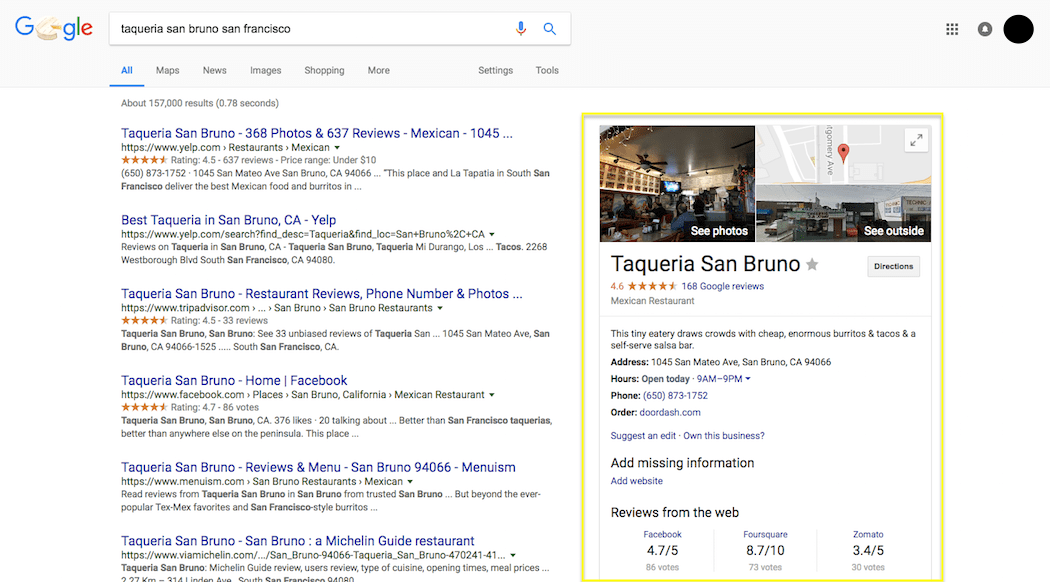
Task: Click the address 1045 San Mateo Ave text
Action: [x=741, y=362]
